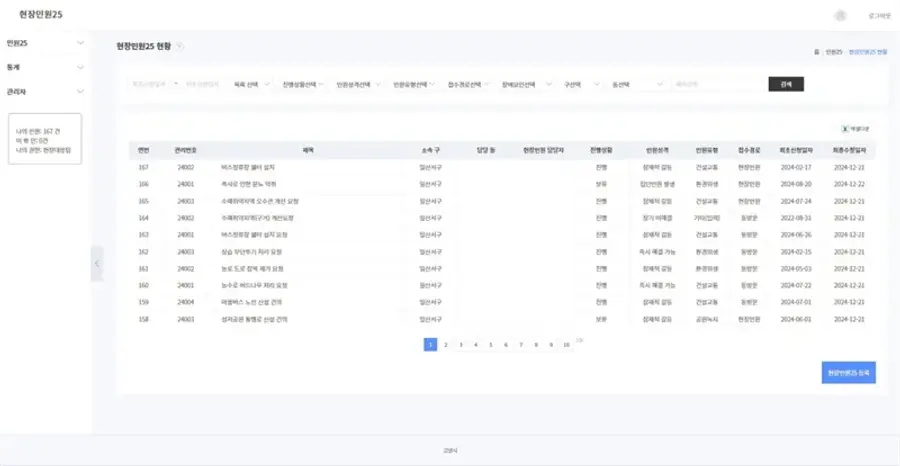The image size is (900, 466).
Task: Click the 민원유형 column header
Action: pyautogui.click(x=707, y=150)
